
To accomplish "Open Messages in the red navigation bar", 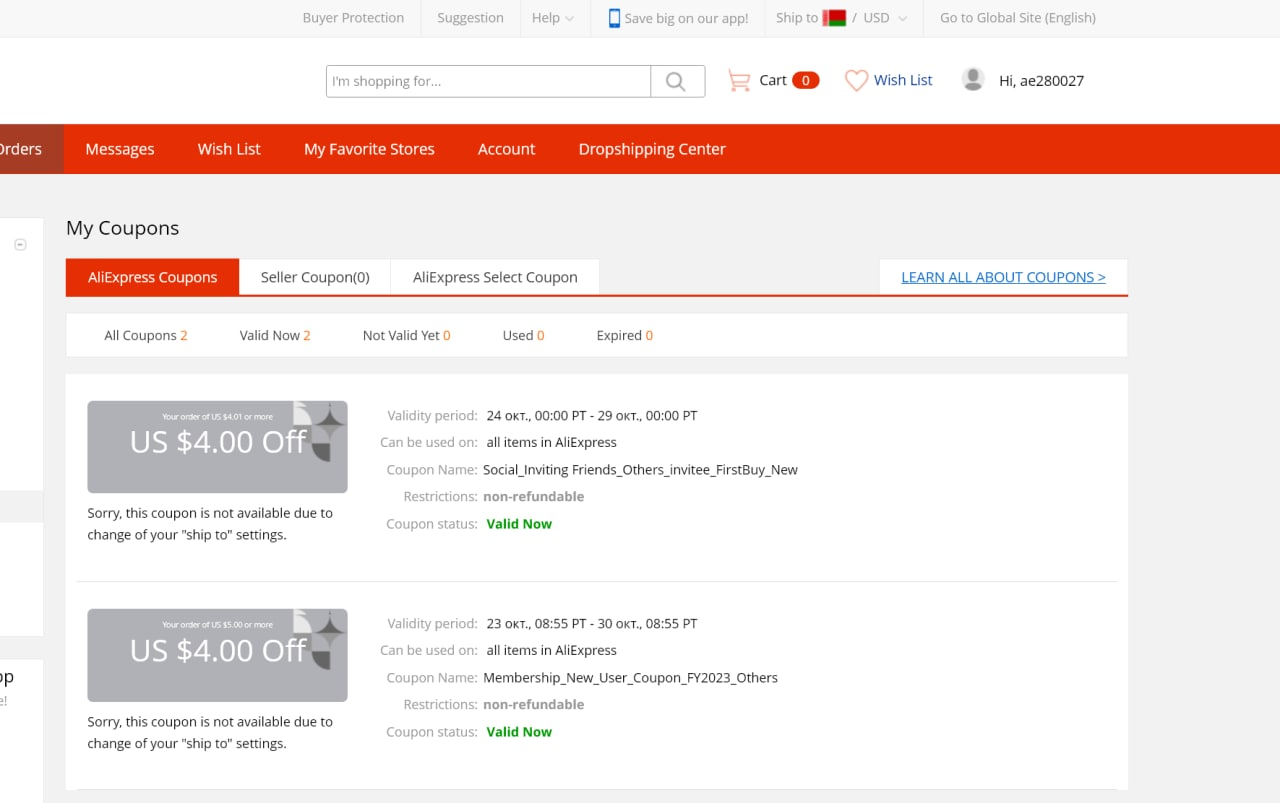I will [x=120, y=149].
